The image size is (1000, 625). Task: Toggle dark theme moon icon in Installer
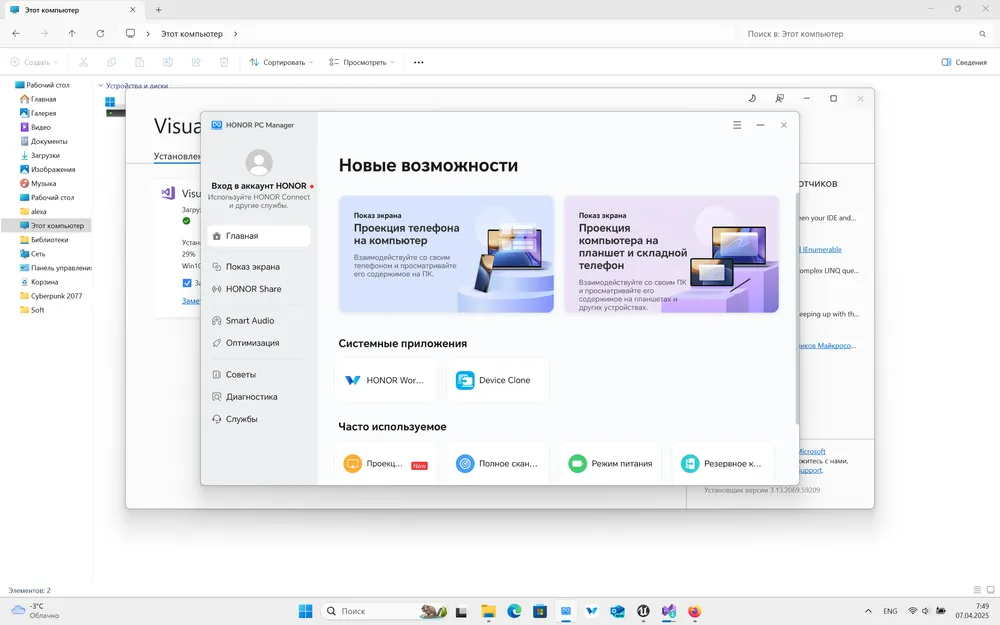752,98
